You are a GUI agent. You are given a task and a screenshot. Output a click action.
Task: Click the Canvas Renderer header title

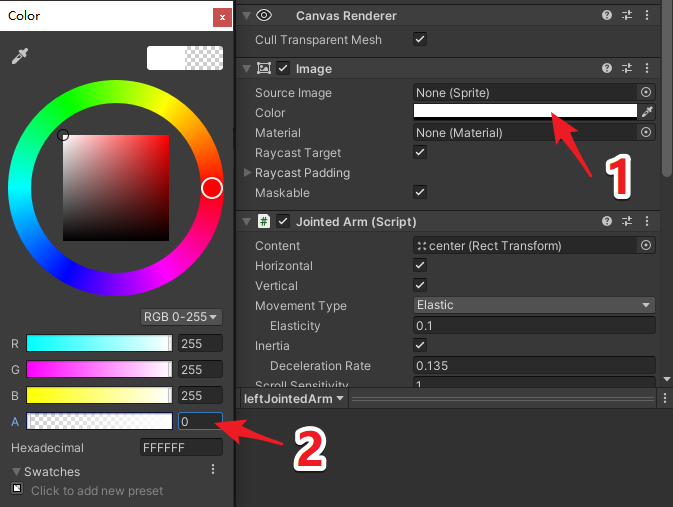click(x=346, y=16)
